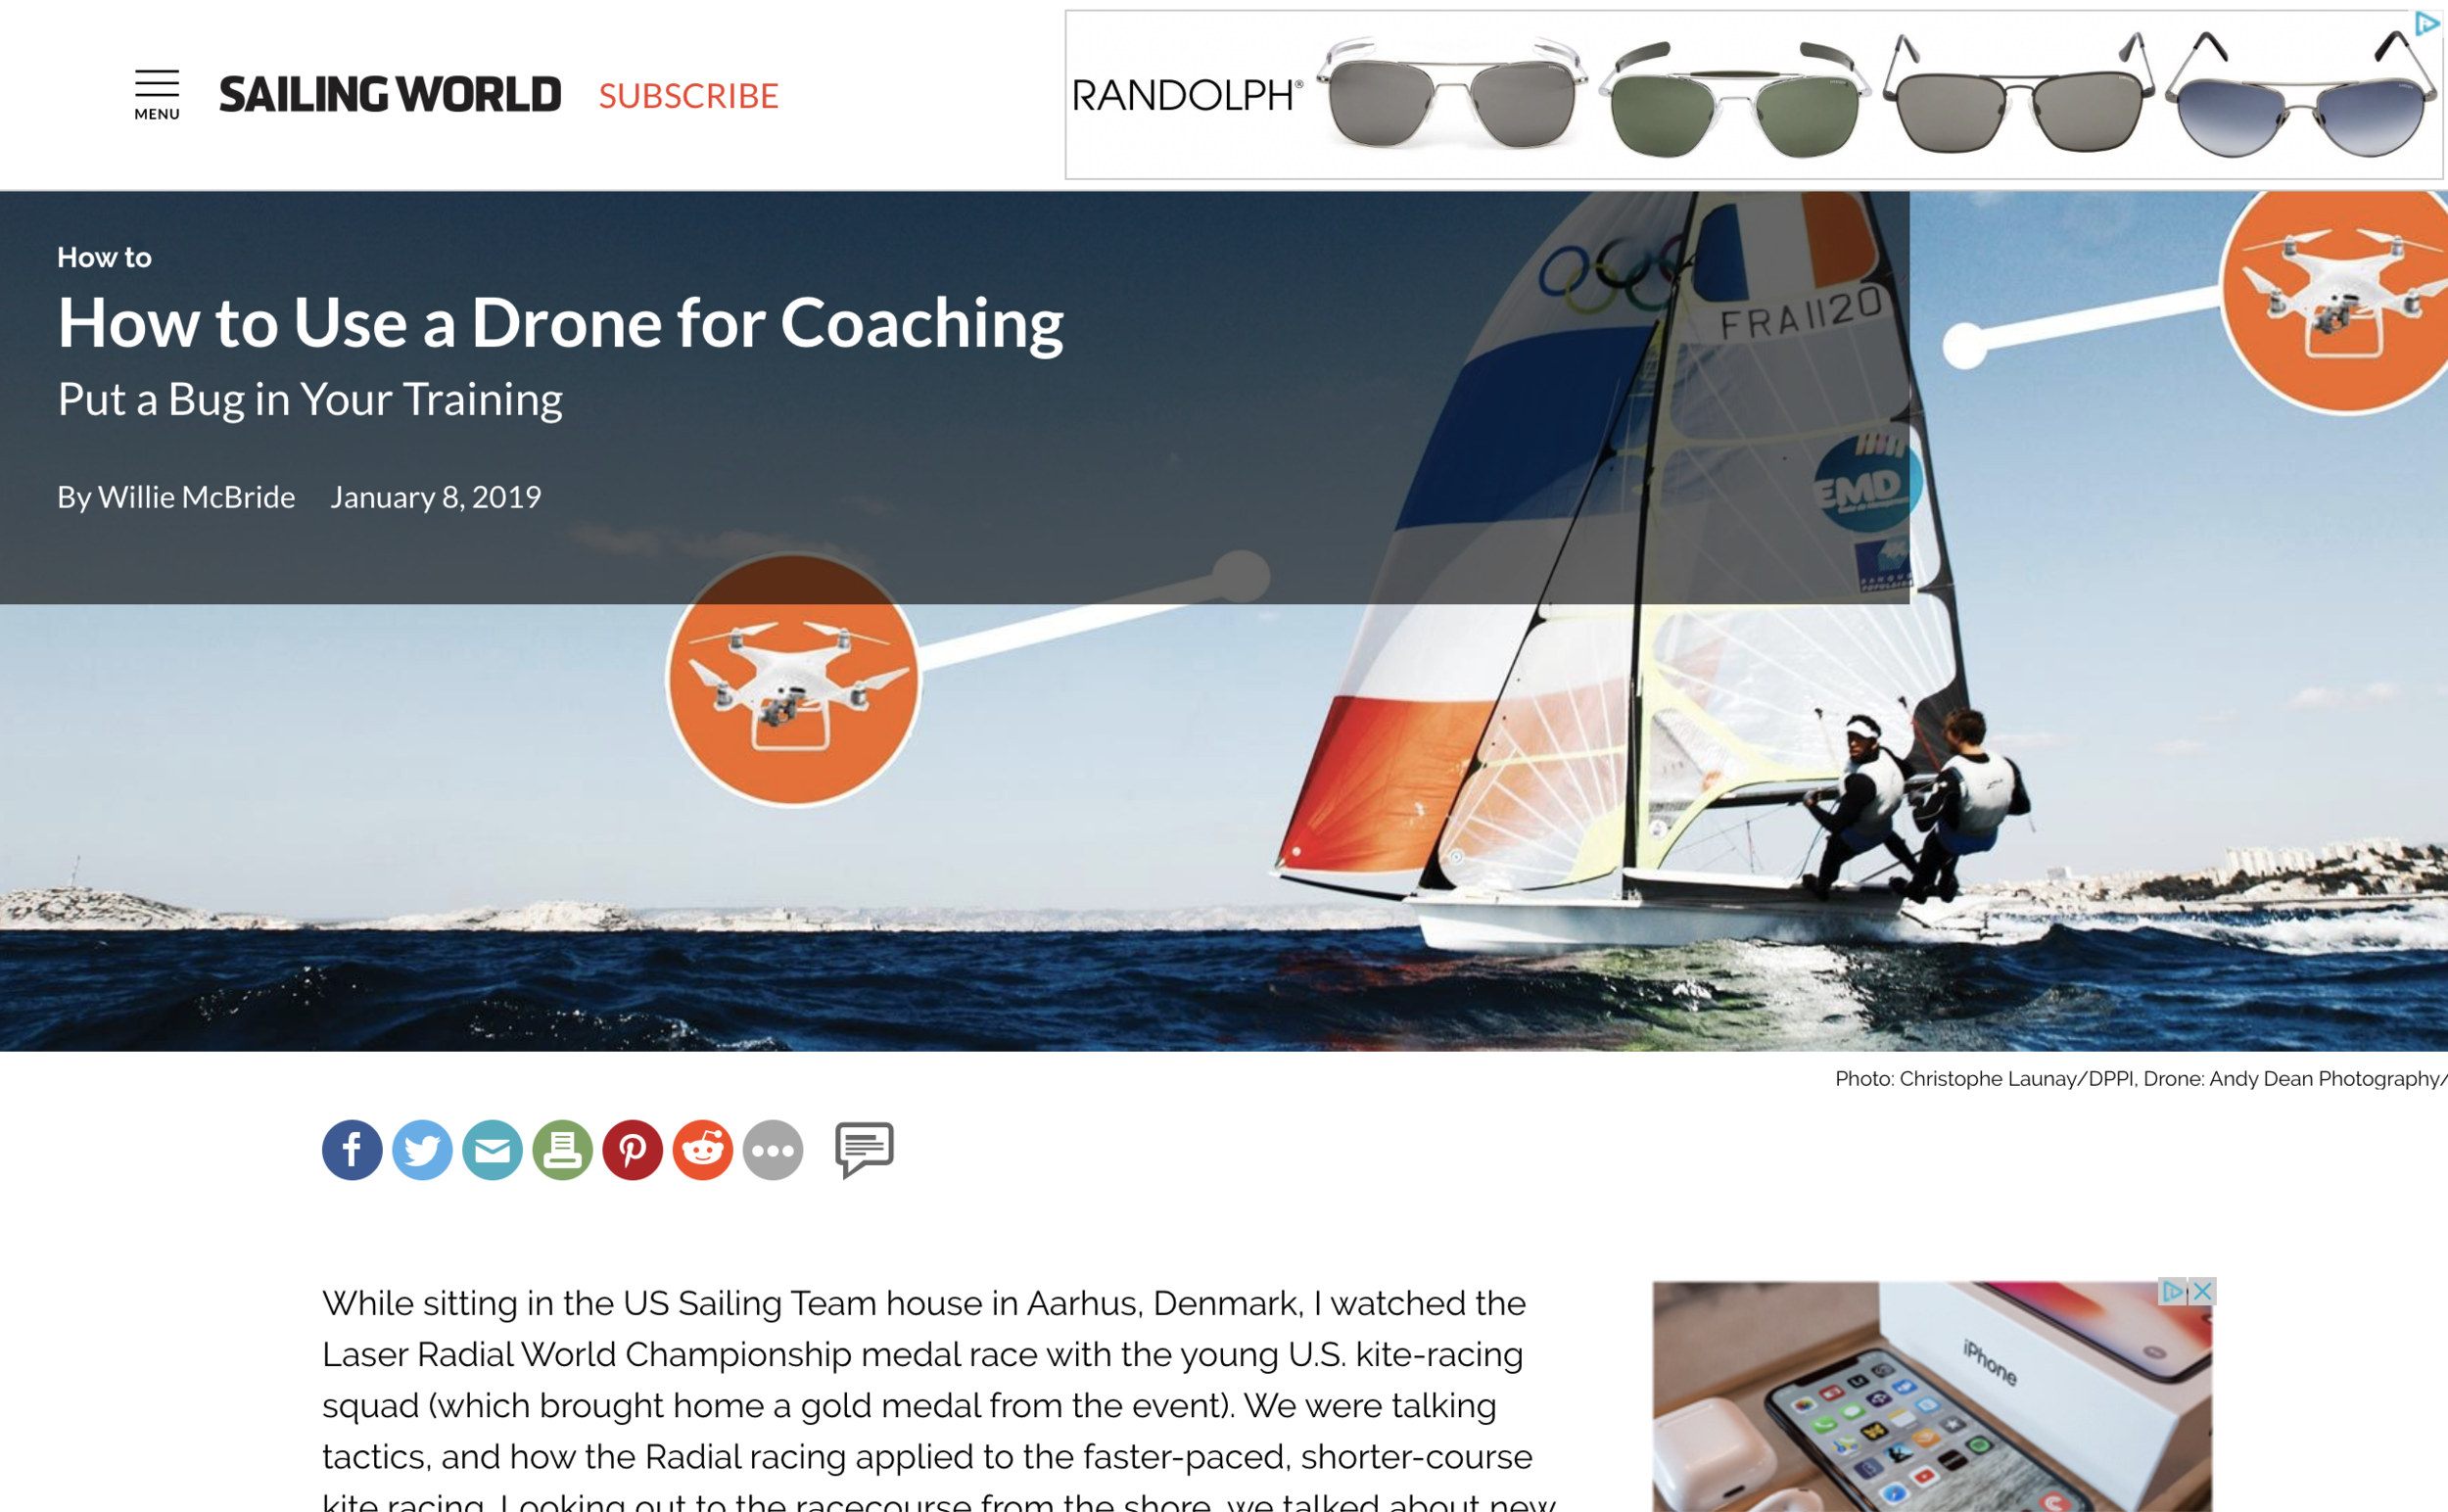This screenshot has width=2448, height=1512.
Task: Select green lens aviator sunglasses in ad
Action: point(1735,99)
